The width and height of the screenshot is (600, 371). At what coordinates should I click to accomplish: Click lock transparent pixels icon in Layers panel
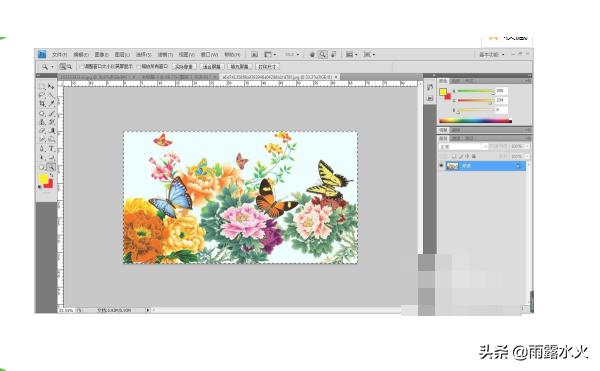point(454,156)
